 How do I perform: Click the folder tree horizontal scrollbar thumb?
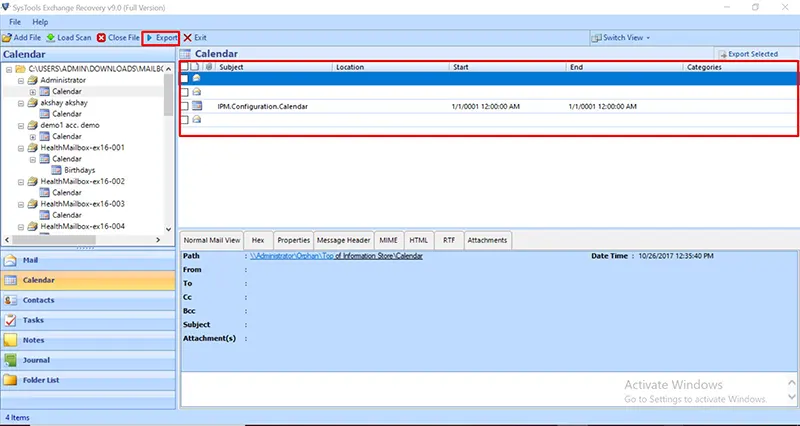tap(54, 239)
